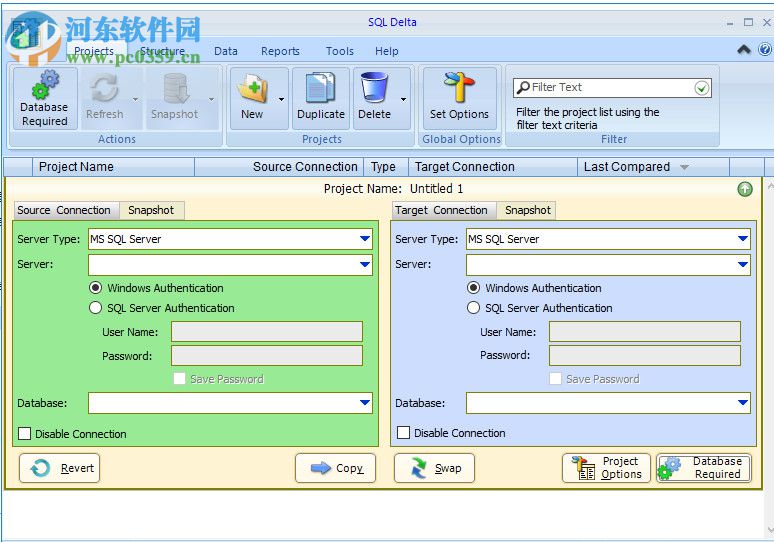Open target Database dropdown
The height and width of the screenshot is (542, 774).
[x=743, y=403]
